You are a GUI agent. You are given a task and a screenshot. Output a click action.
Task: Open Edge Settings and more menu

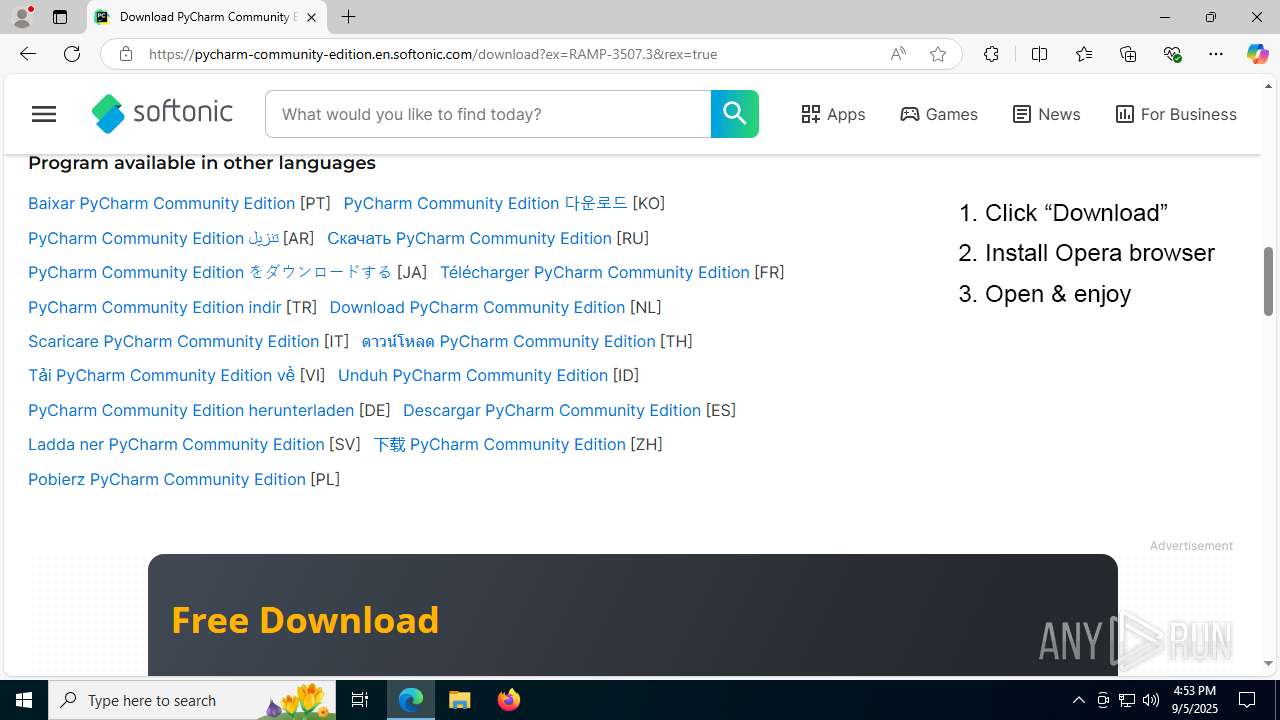coord(1216,54)
